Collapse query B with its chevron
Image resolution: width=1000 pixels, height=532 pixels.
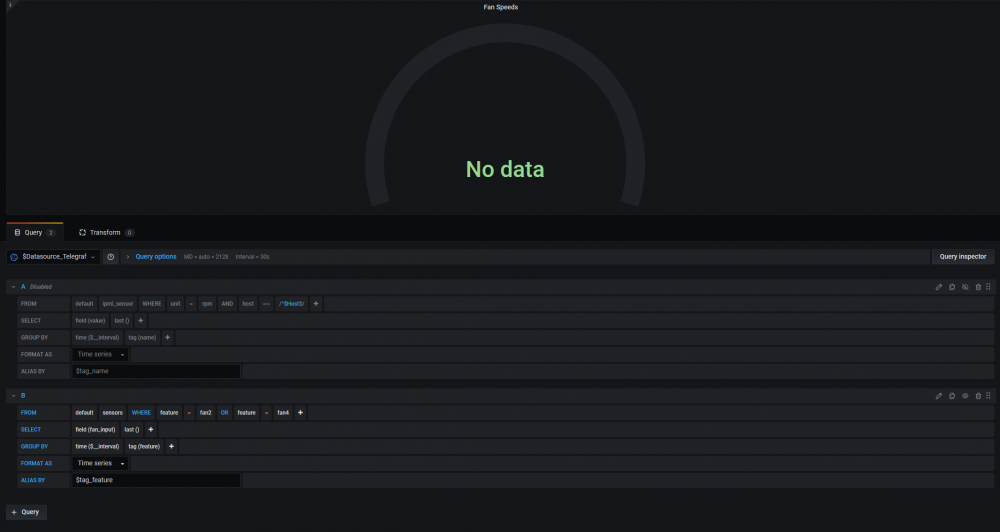click(x=13, y=396)
